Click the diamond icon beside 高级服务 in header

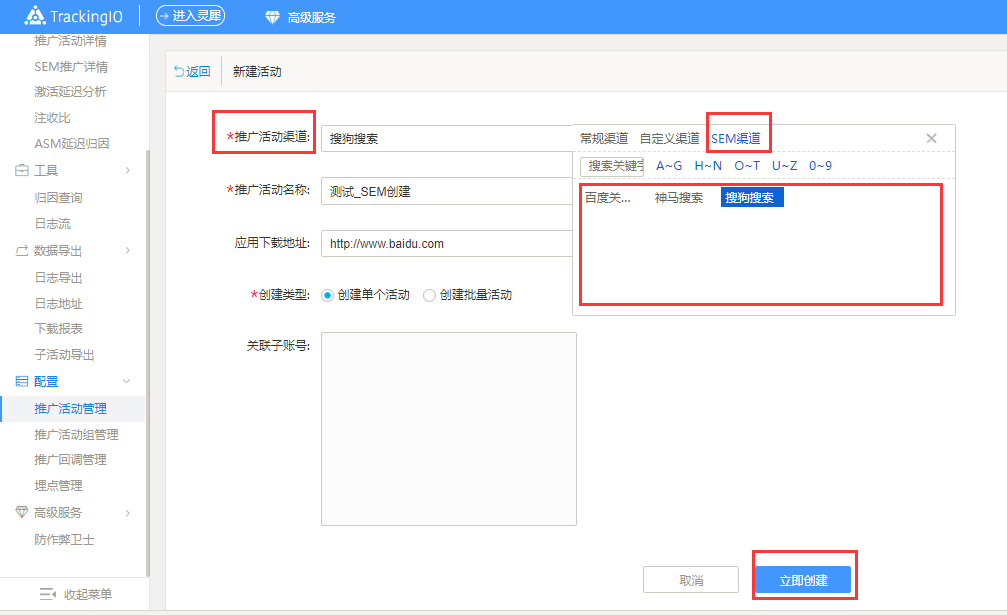272,17
